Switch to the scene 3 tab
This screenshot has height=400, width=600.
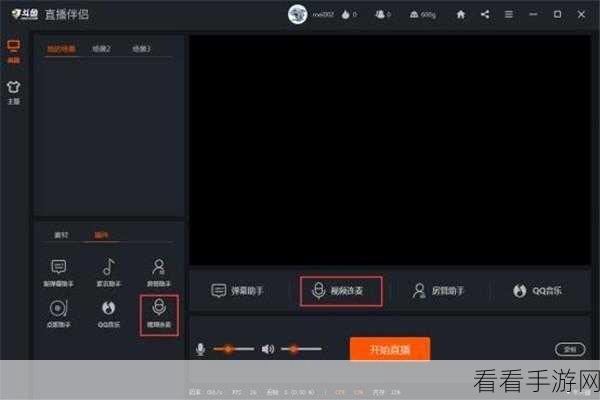142,49
